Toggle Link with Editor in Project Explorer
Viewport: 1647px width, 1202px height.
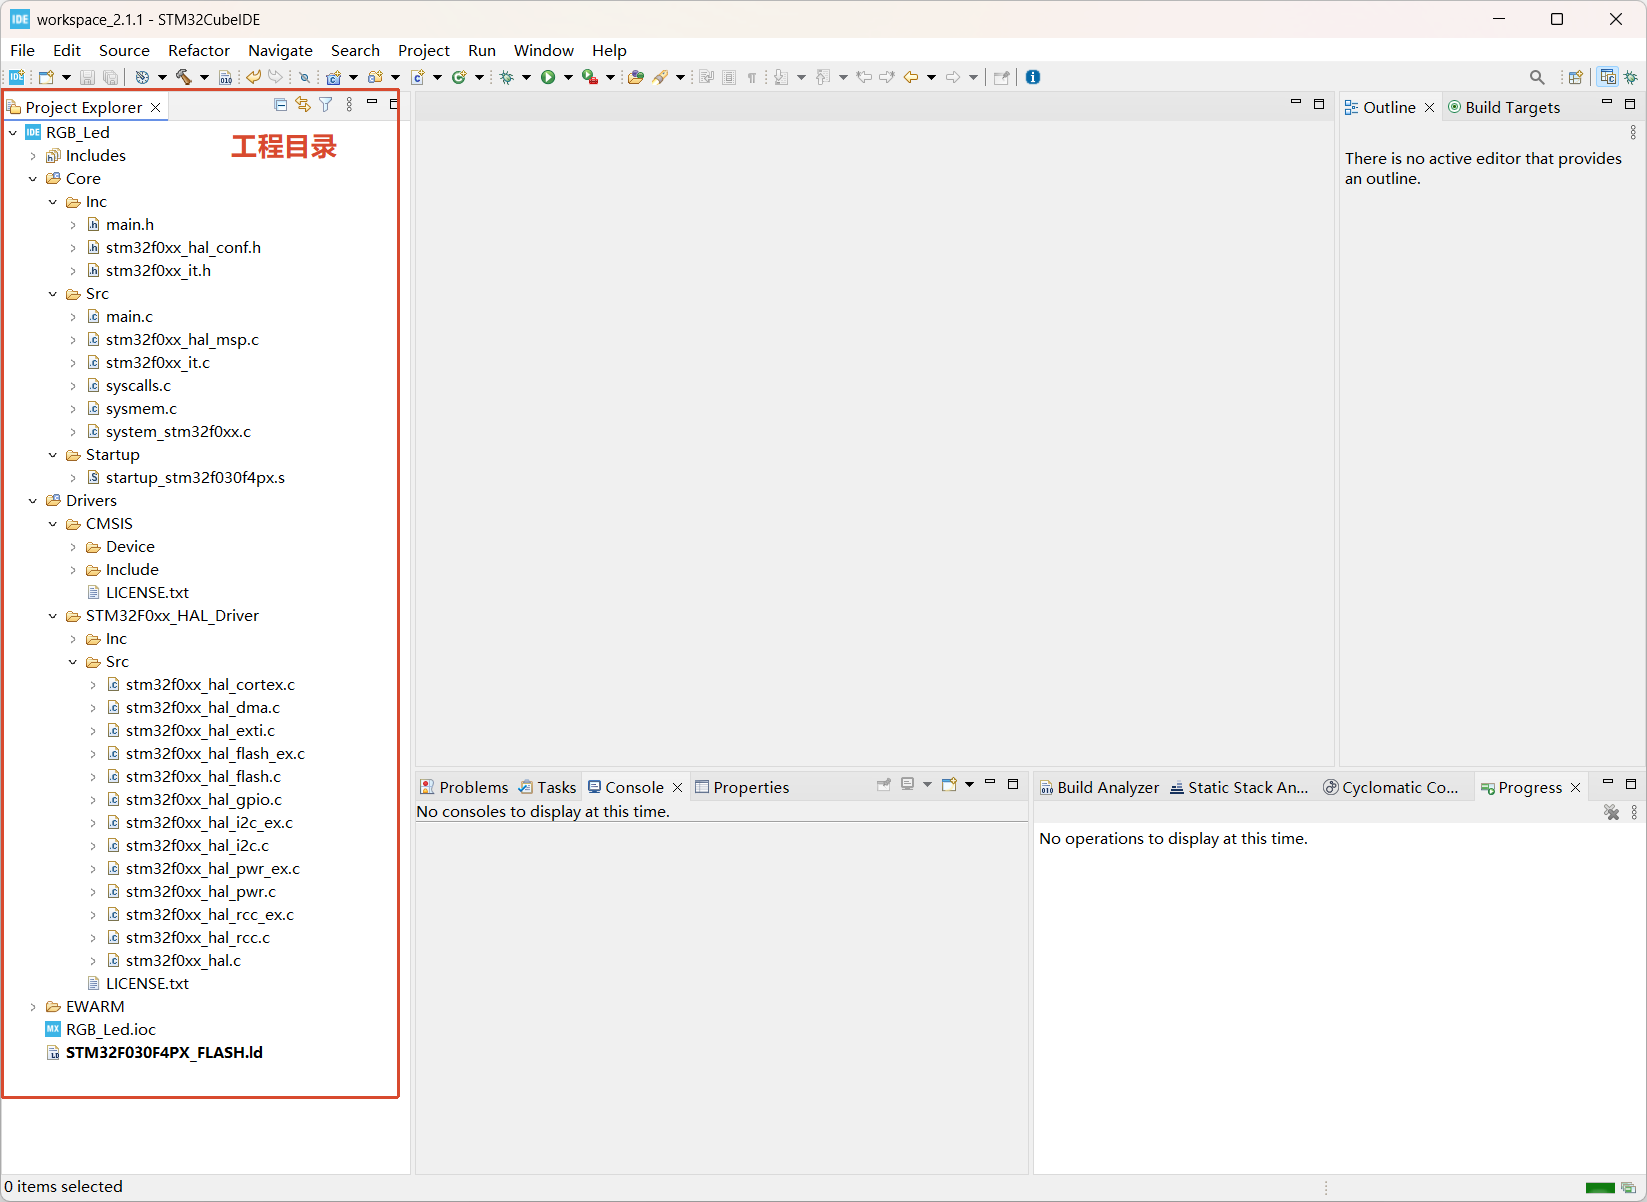click(303, 105)
